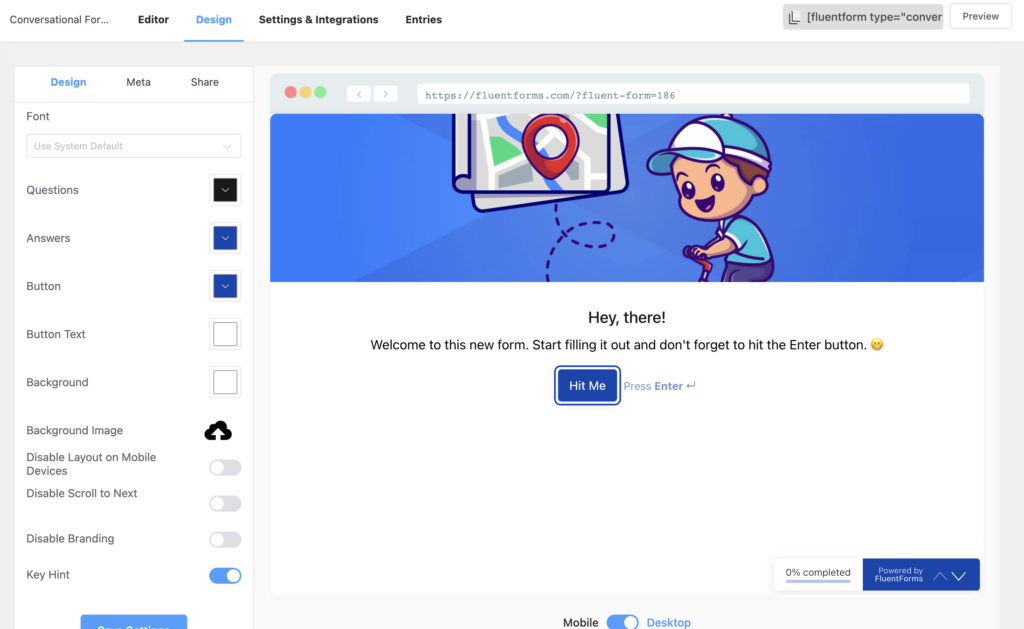1024x629 pixels.
Task: Click the green dot in the preview window mockup
Action: 320,91
